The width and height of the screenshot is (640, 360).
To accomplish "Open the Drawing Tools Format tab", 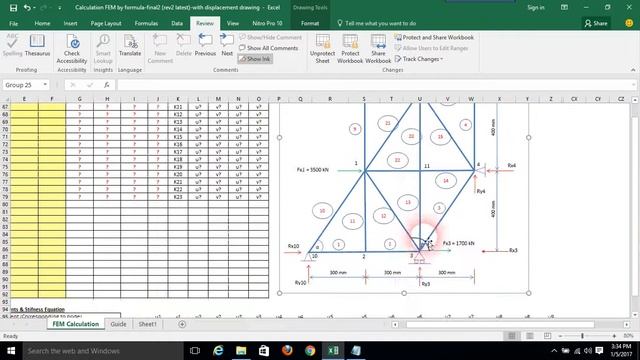I will tap(310, 23).
